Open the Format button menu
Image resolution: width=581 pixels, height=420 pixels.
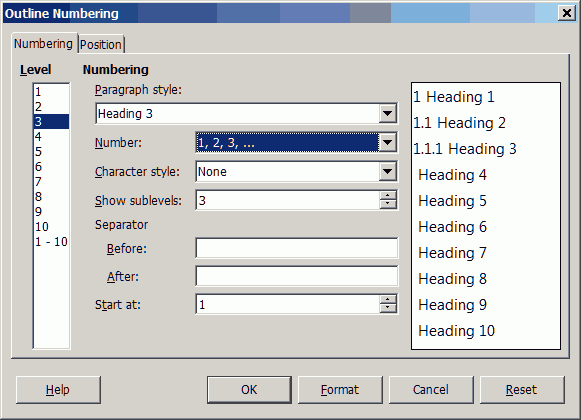coord(340,390)
